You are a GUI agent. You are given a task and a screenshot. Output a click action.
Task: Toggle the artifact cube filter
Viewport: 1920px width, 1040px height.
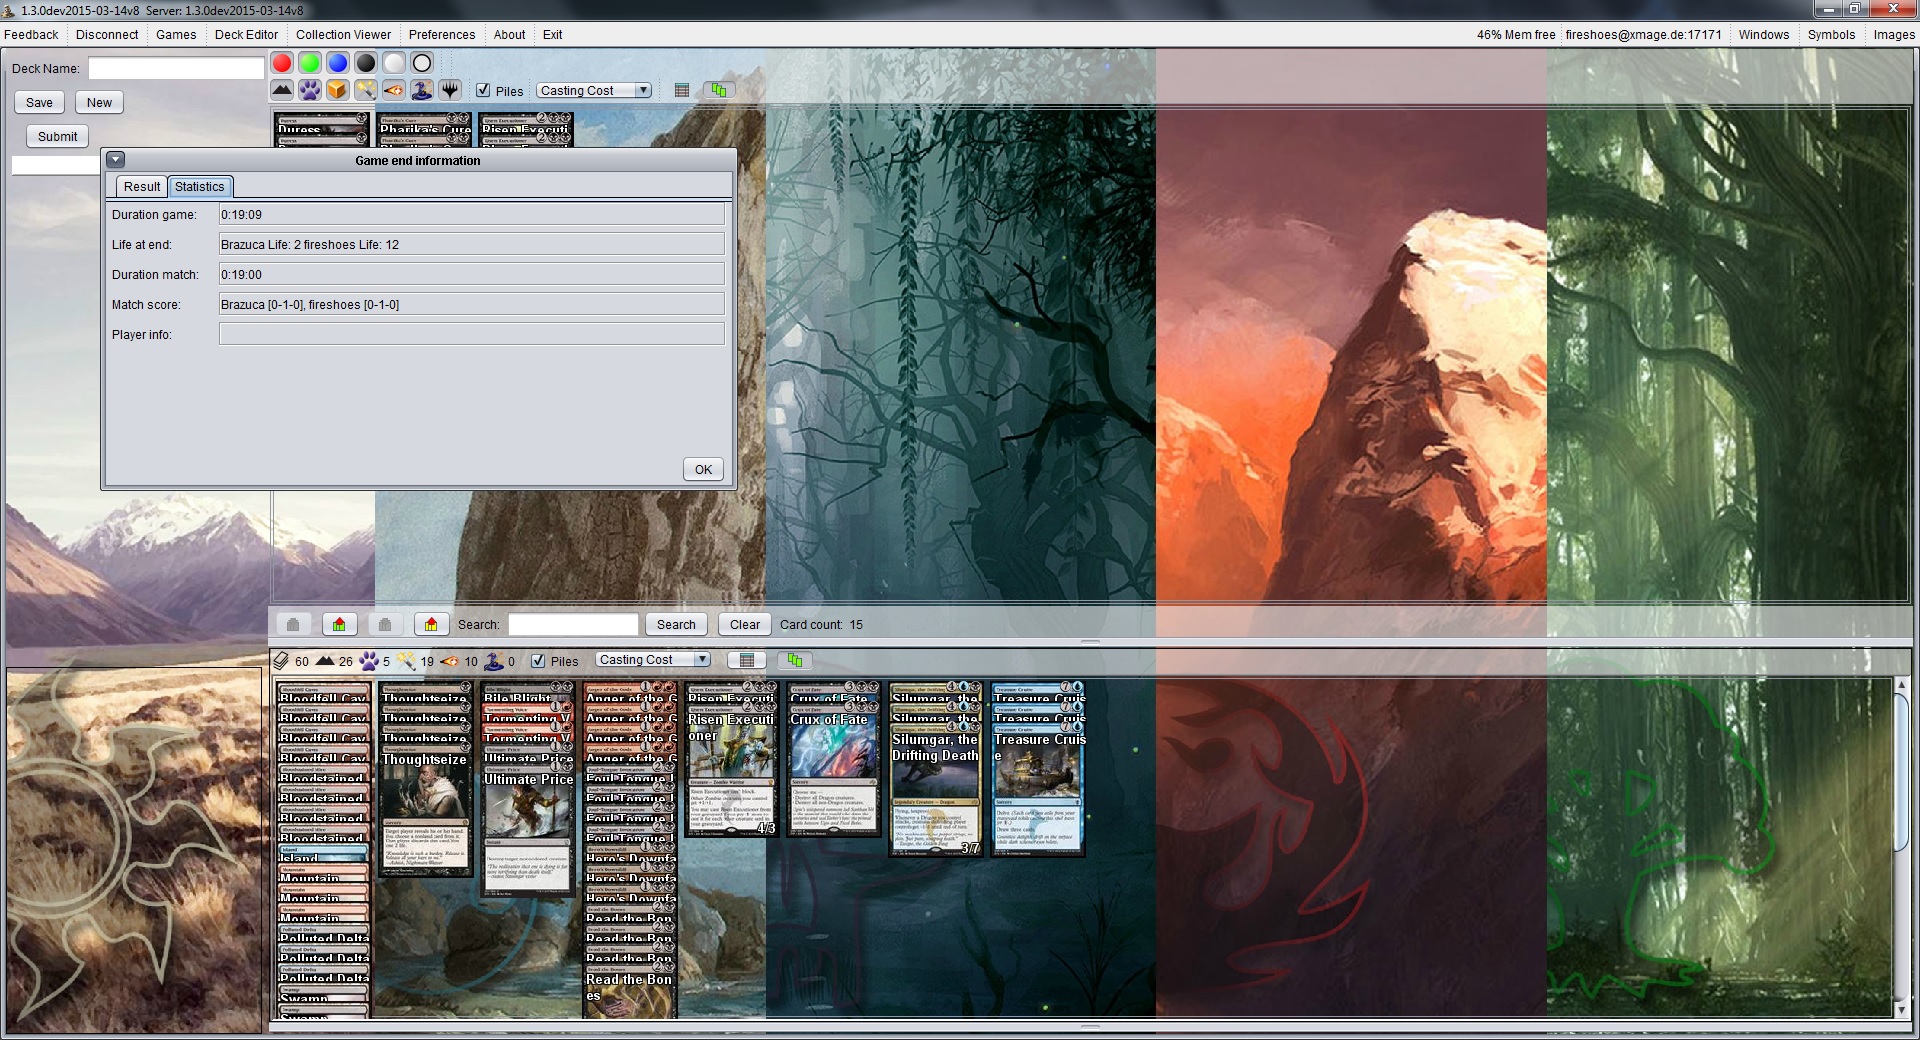point(338,90)
